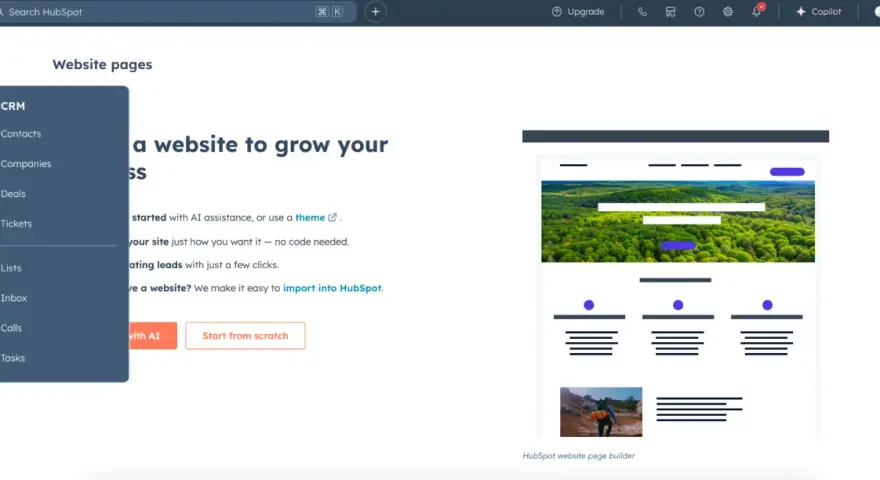The width and height of the screenshot is (880, 480).
Task: Open the calling phone icon
Action: pyautogui.click(x=642, y=12)
